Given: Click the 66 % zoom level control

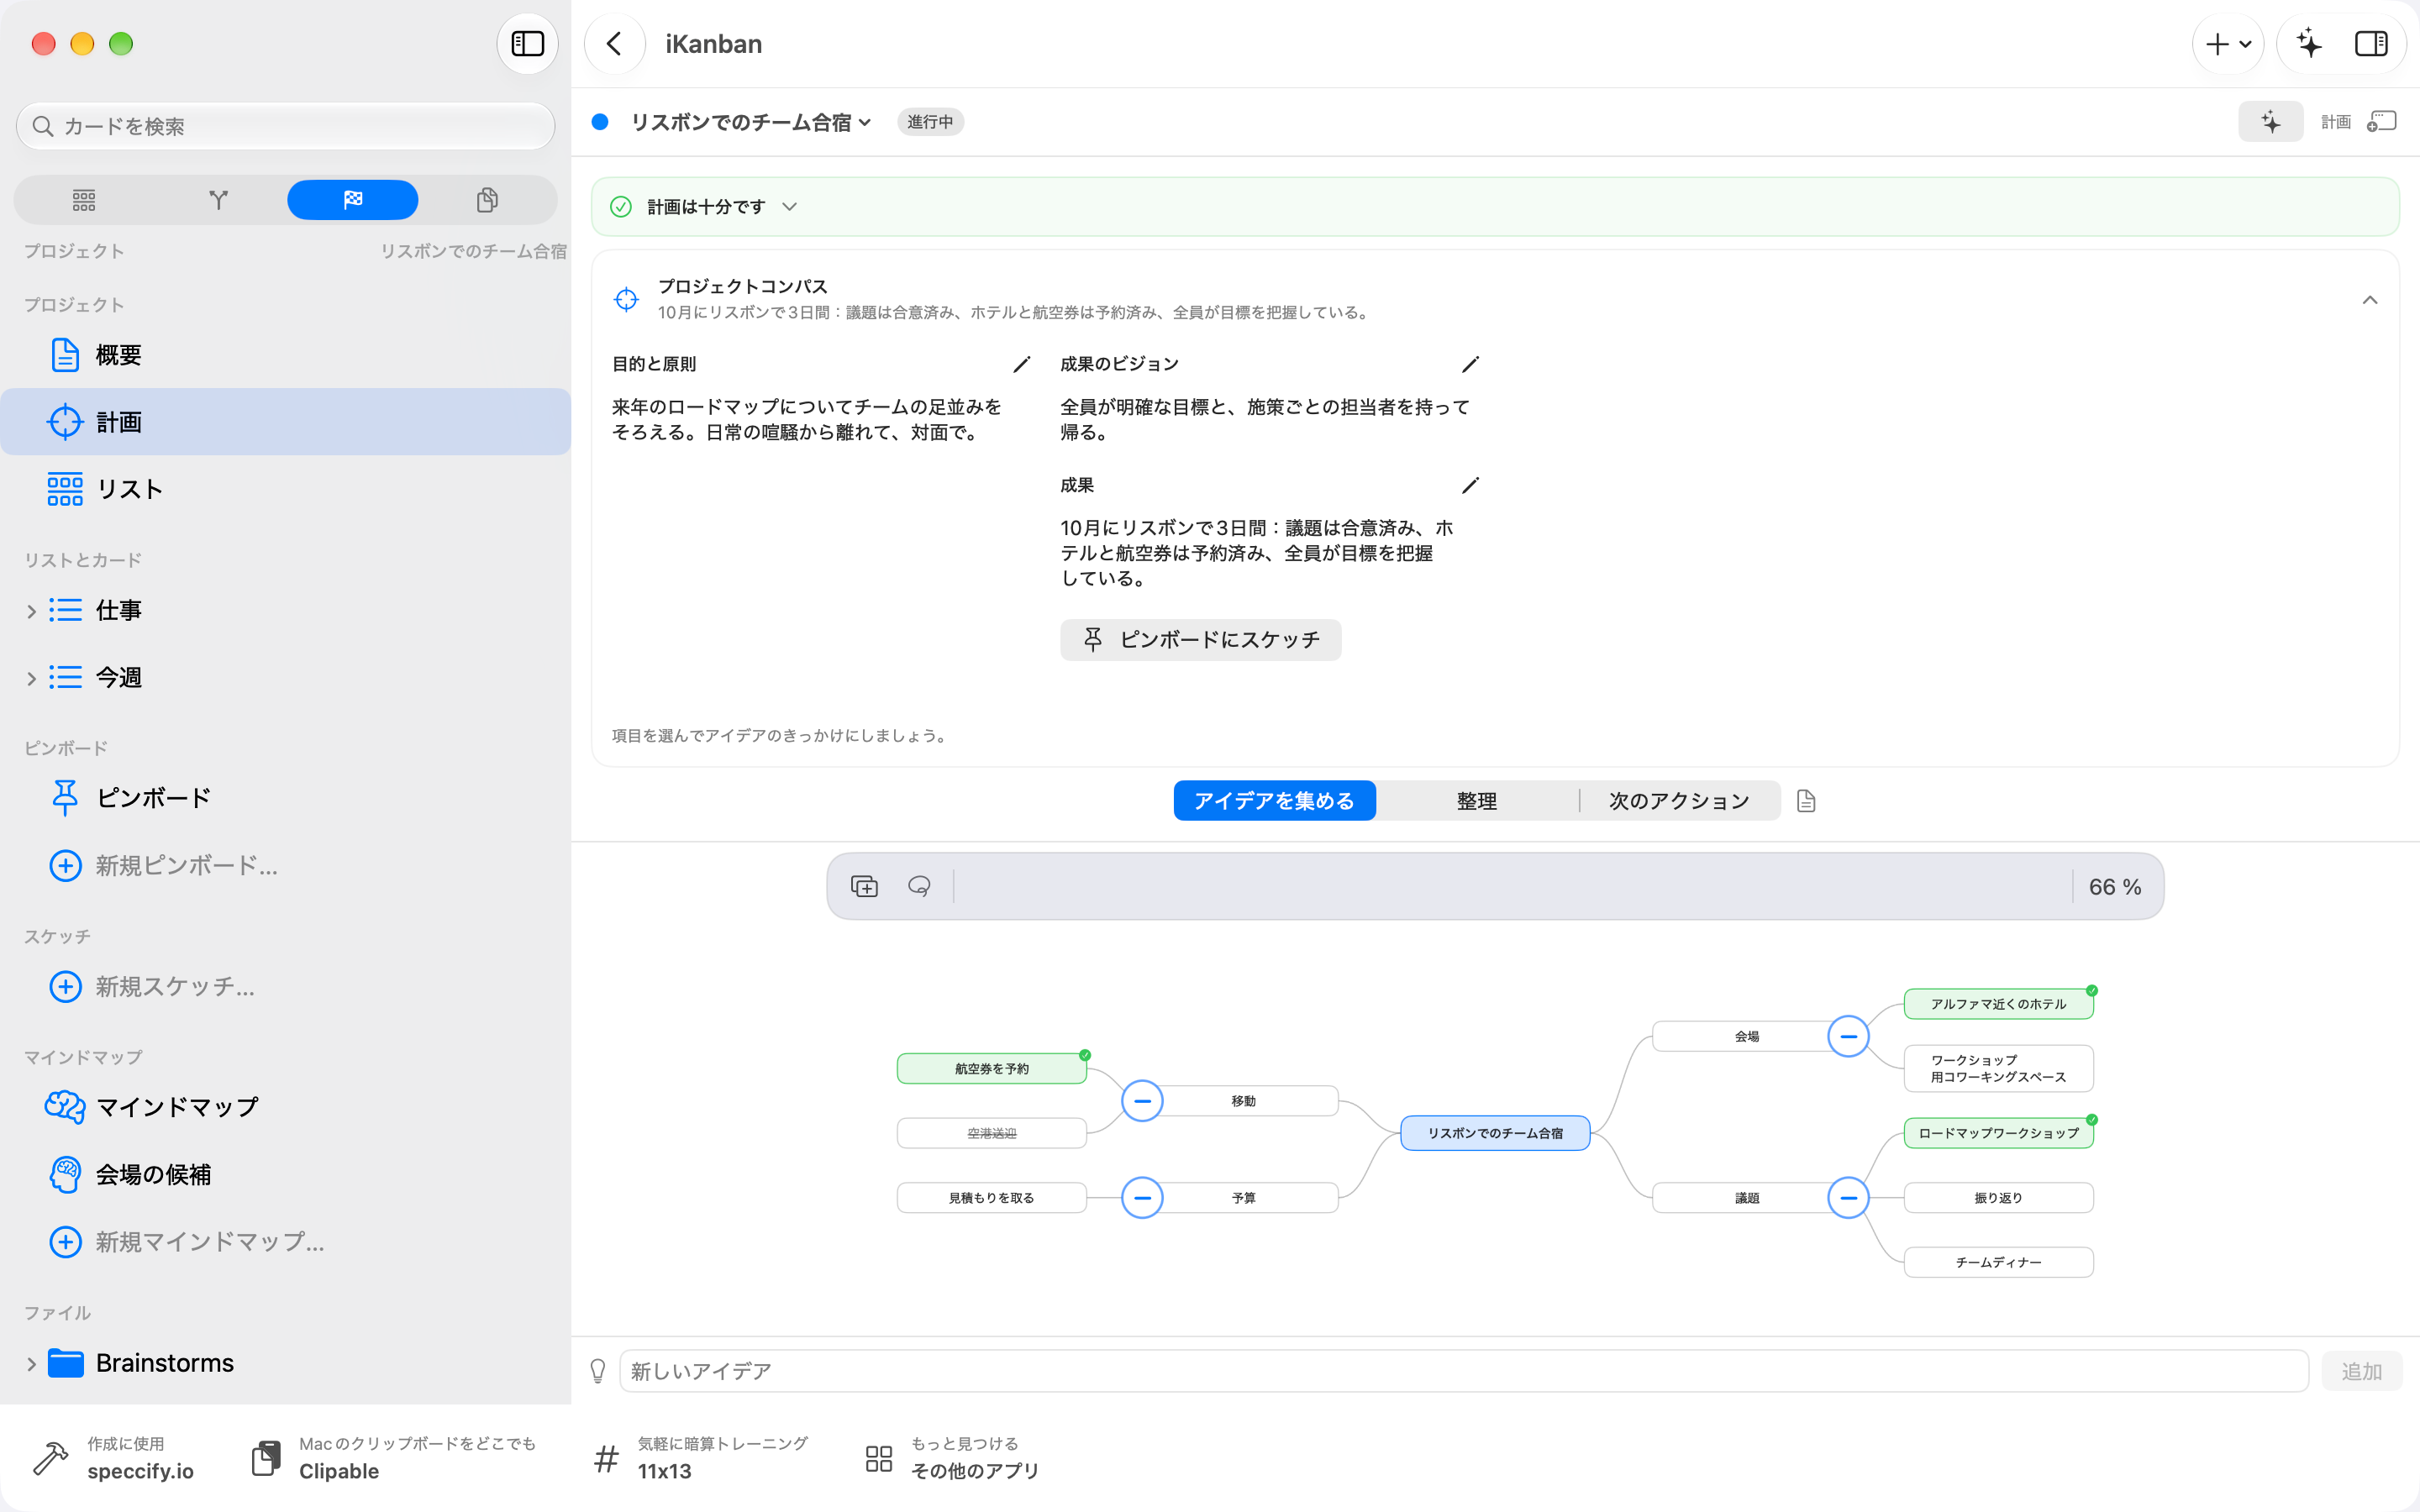Looking at the screenshot, I should (x=2115, y=887).
